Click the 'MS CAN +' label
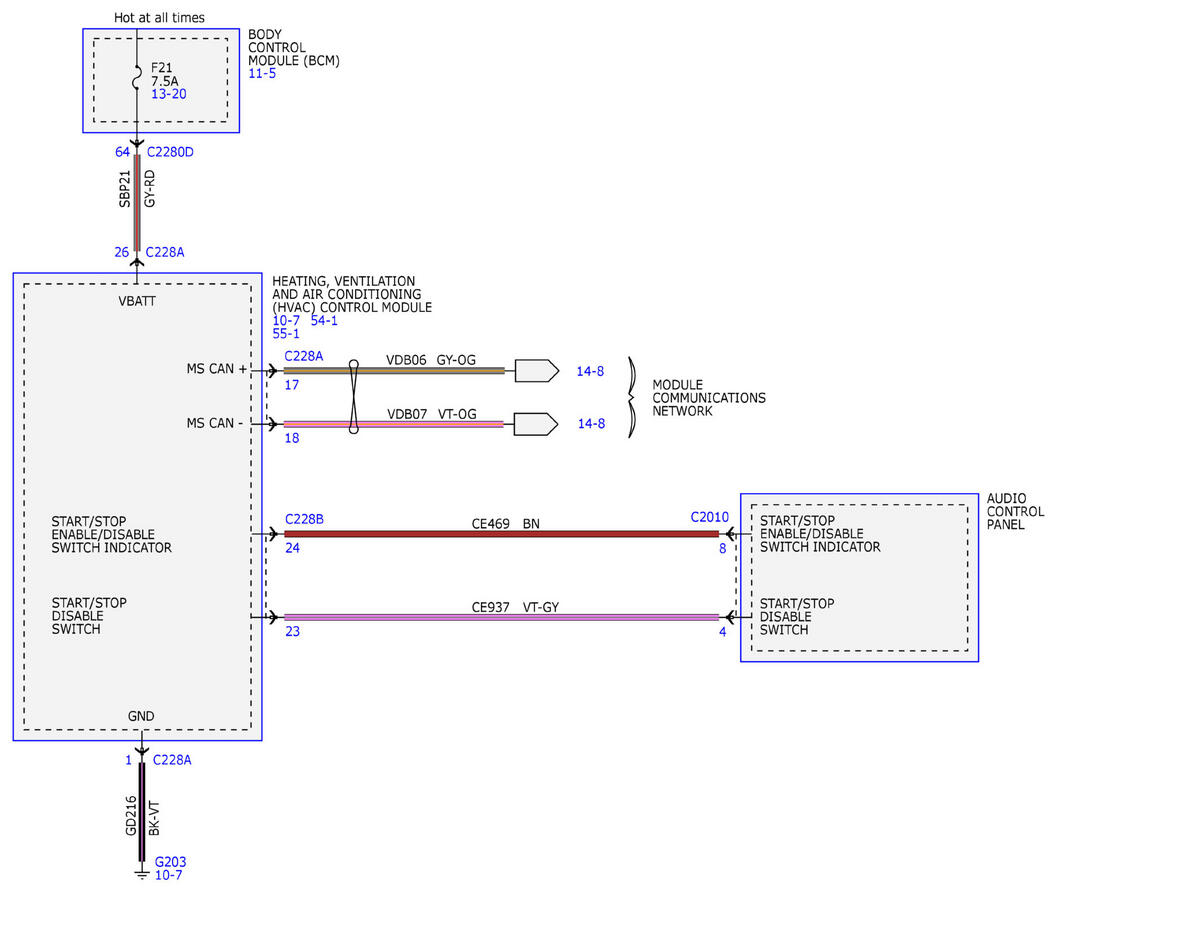The height and width of the screenshot is (927, 1200). tap(217, 369)
